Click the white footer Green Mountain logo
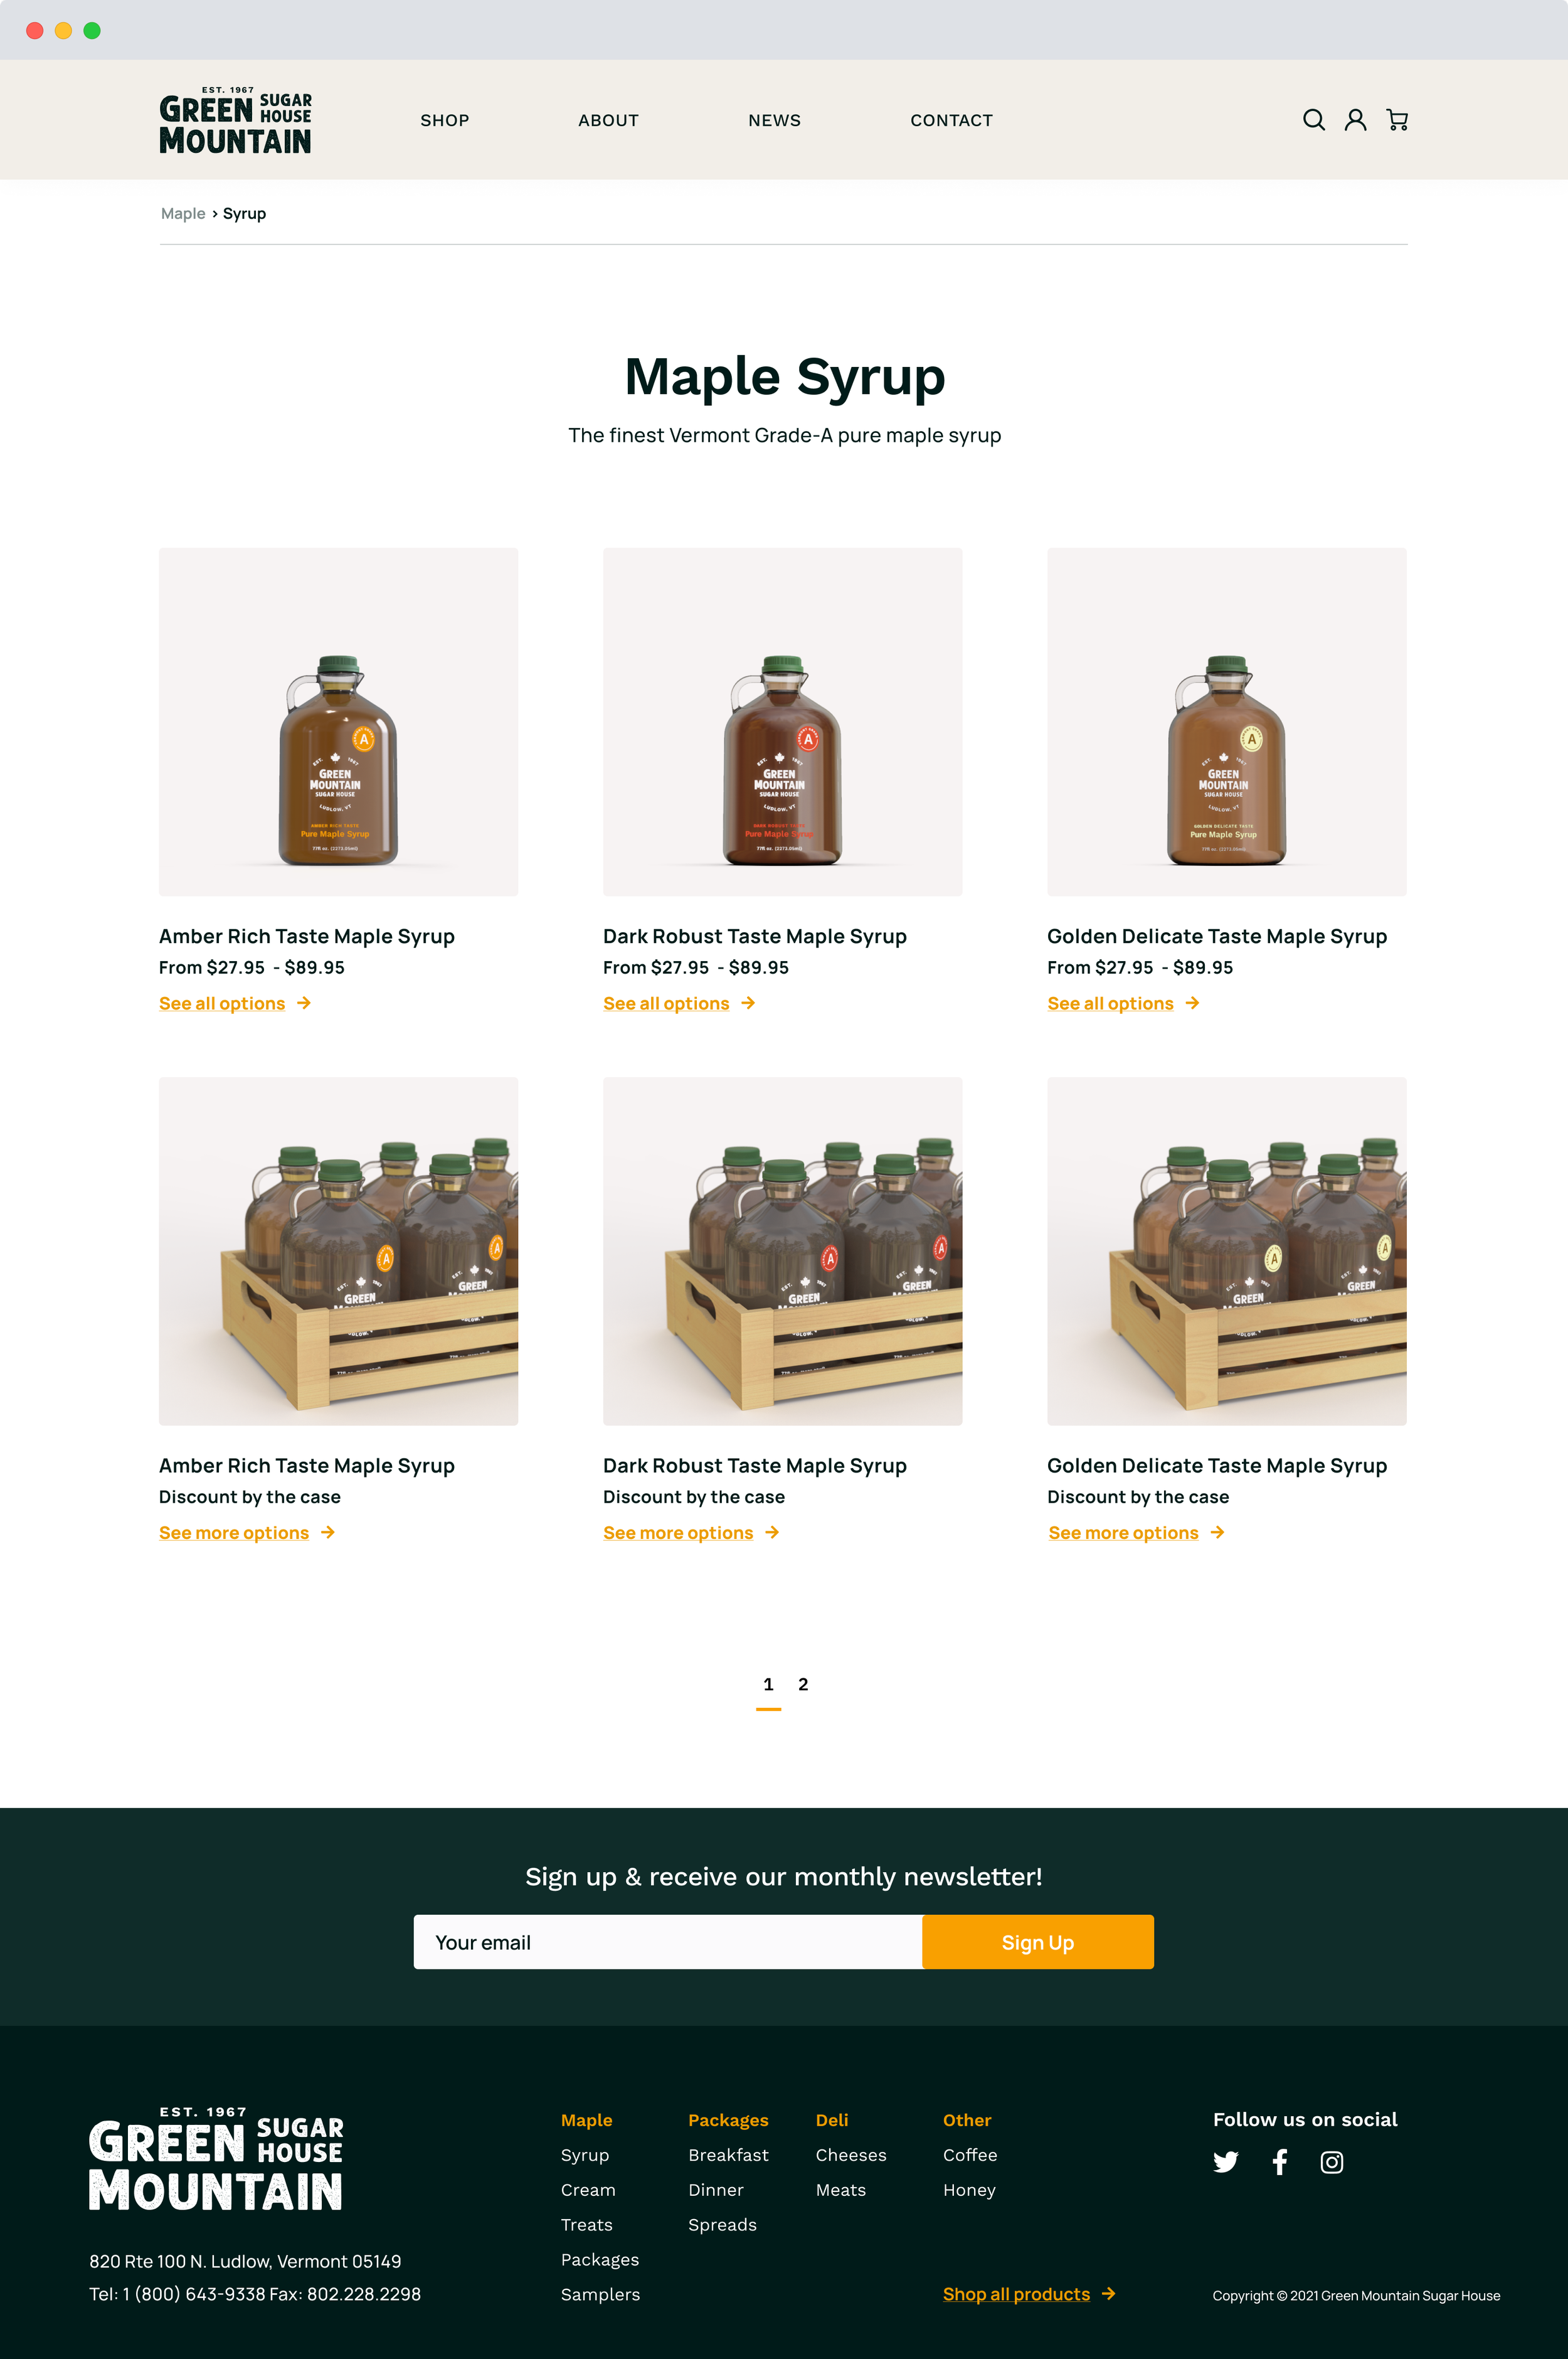 (x=216, y=2158)
